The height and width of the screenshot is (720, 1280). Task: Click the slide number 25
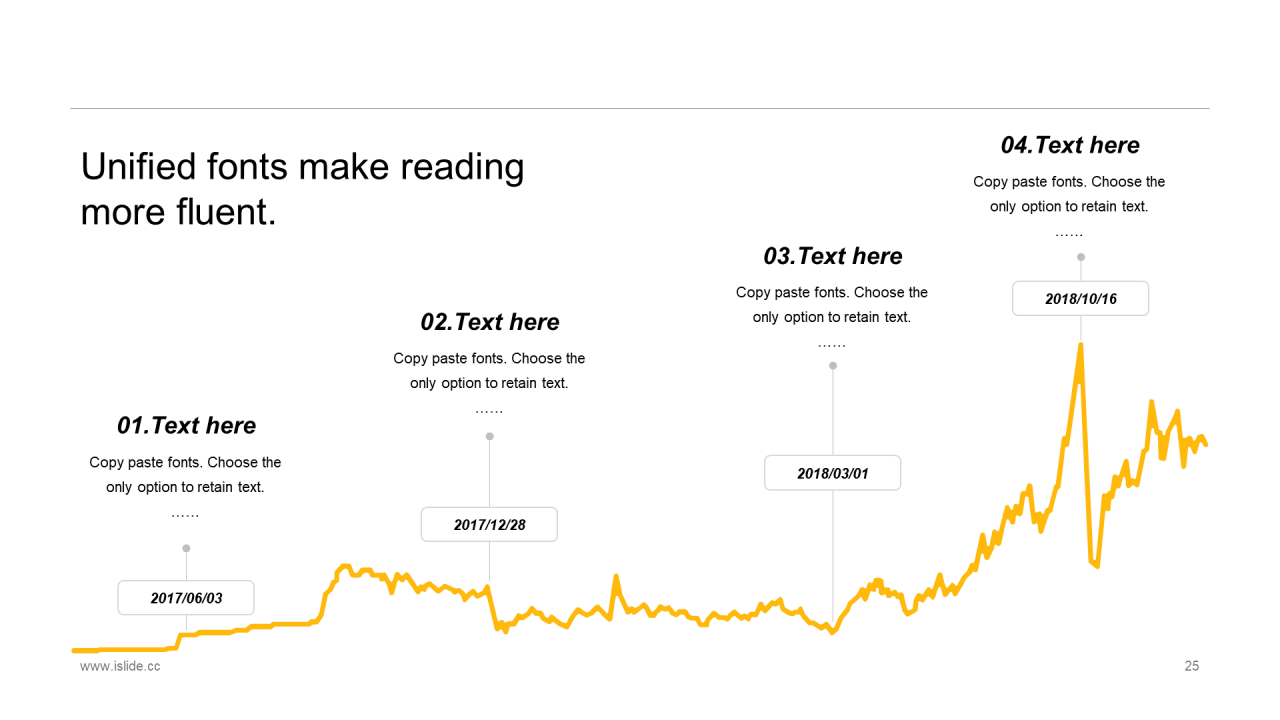(x=1191, y=666)
